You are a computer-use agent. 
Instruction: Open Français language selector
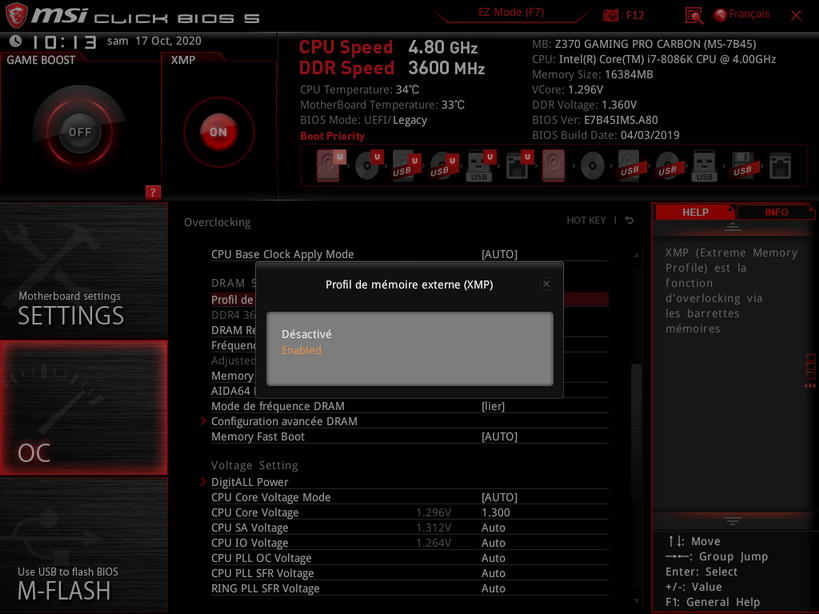(x=741, y=14)
